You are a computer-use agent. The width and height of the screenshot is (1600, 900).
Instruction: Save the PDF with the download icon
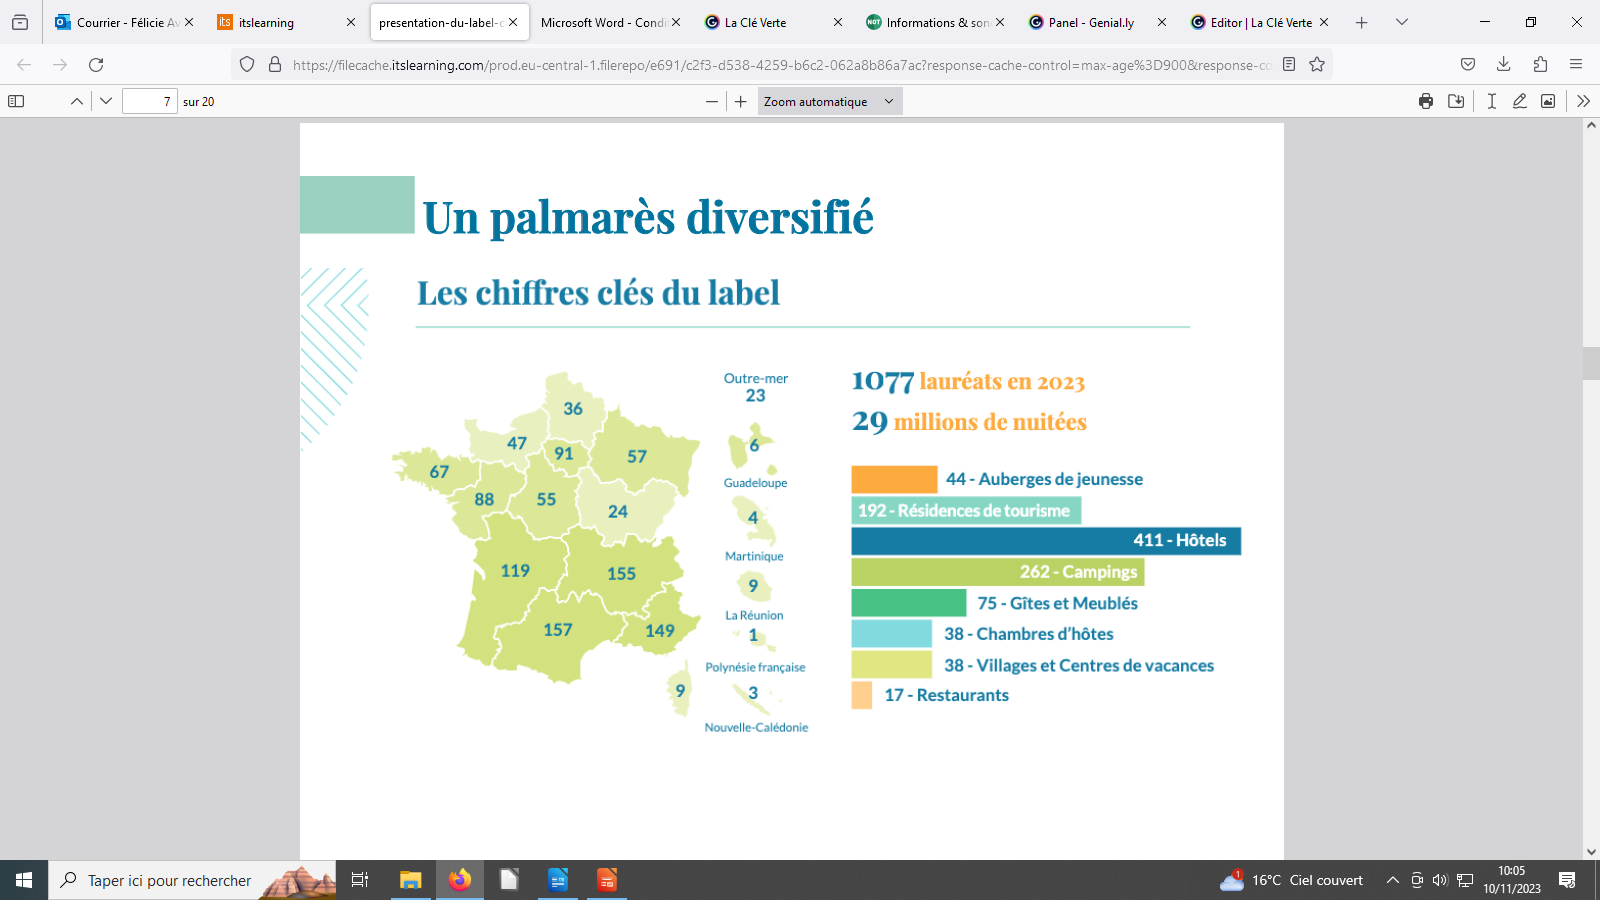[x=1456, y=101]
